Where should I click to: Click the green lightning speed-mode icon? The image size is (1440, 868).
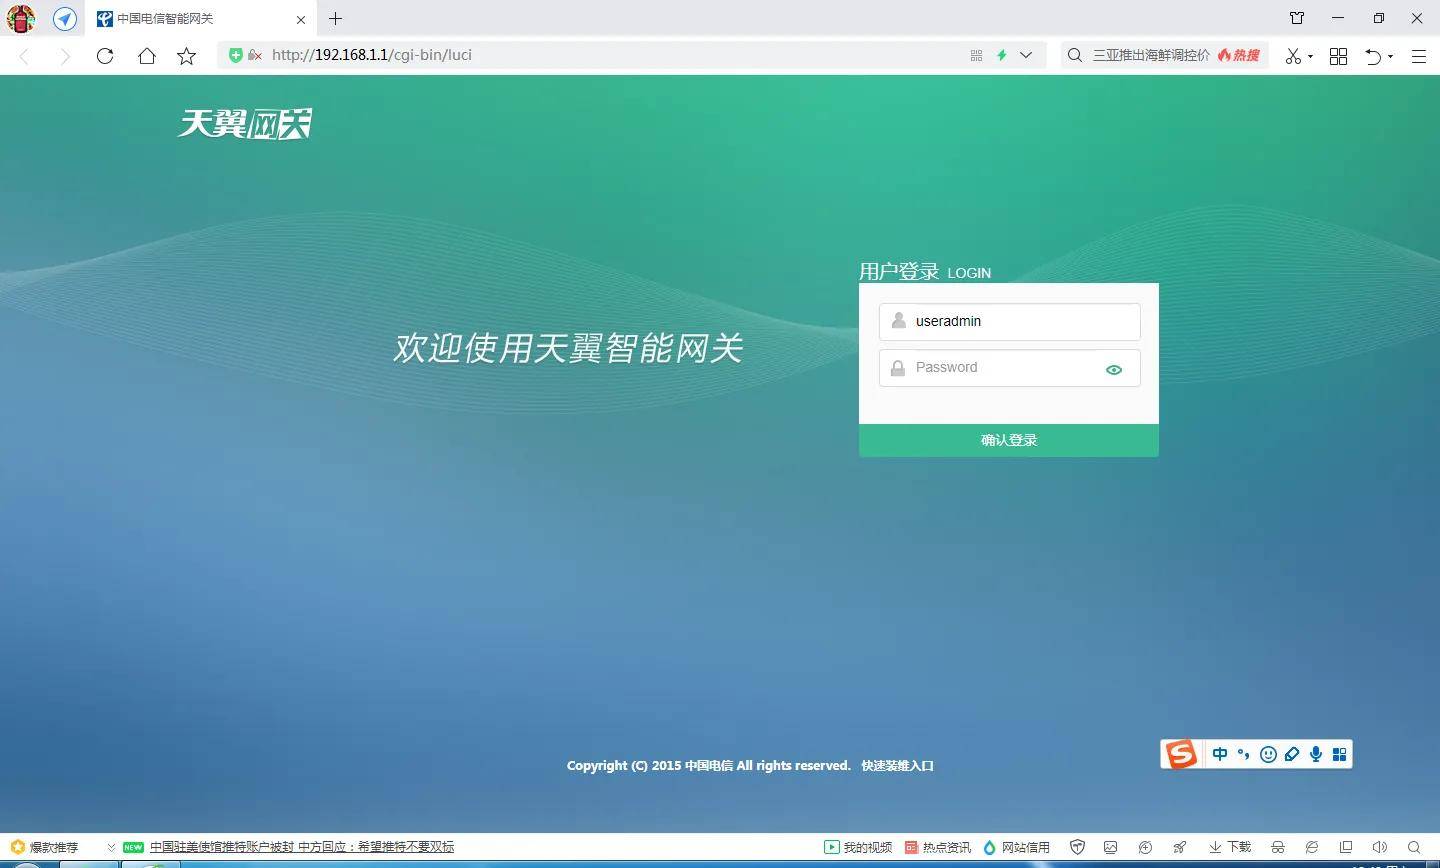(x=1001, y=55)
